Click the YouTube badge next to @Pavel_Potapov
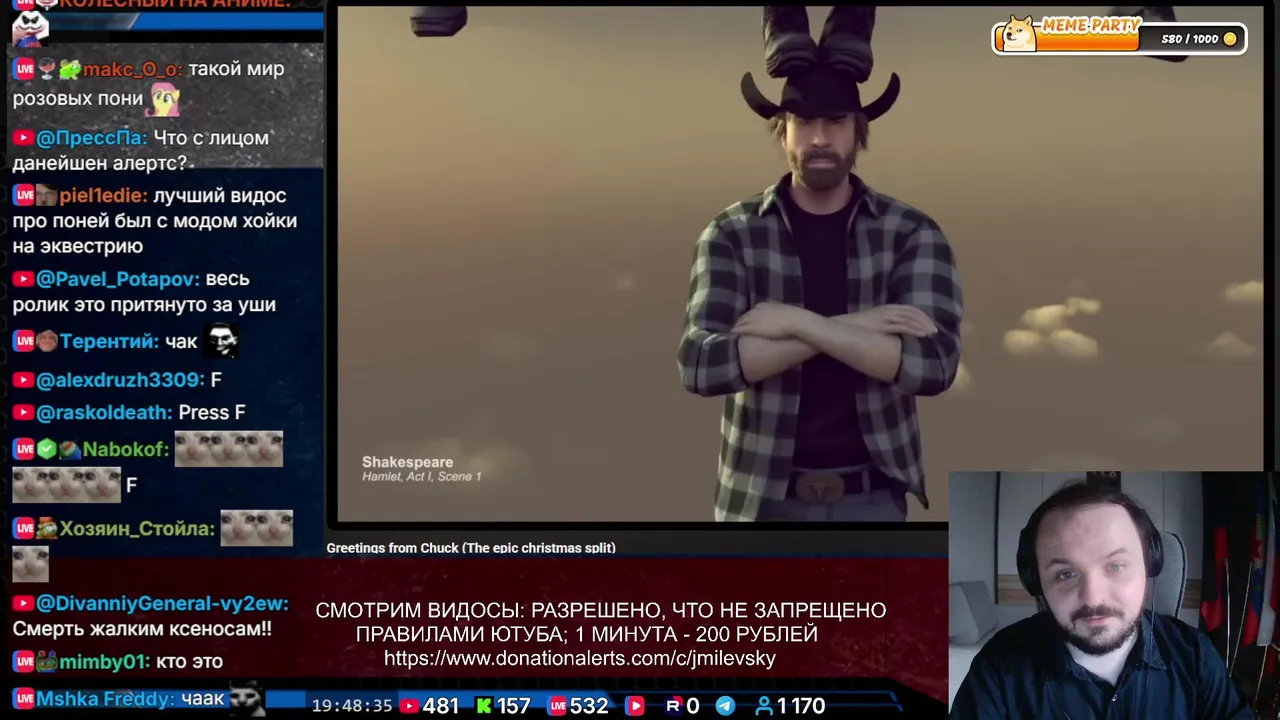The image size is (1280, 720). (x=23, y=279)
